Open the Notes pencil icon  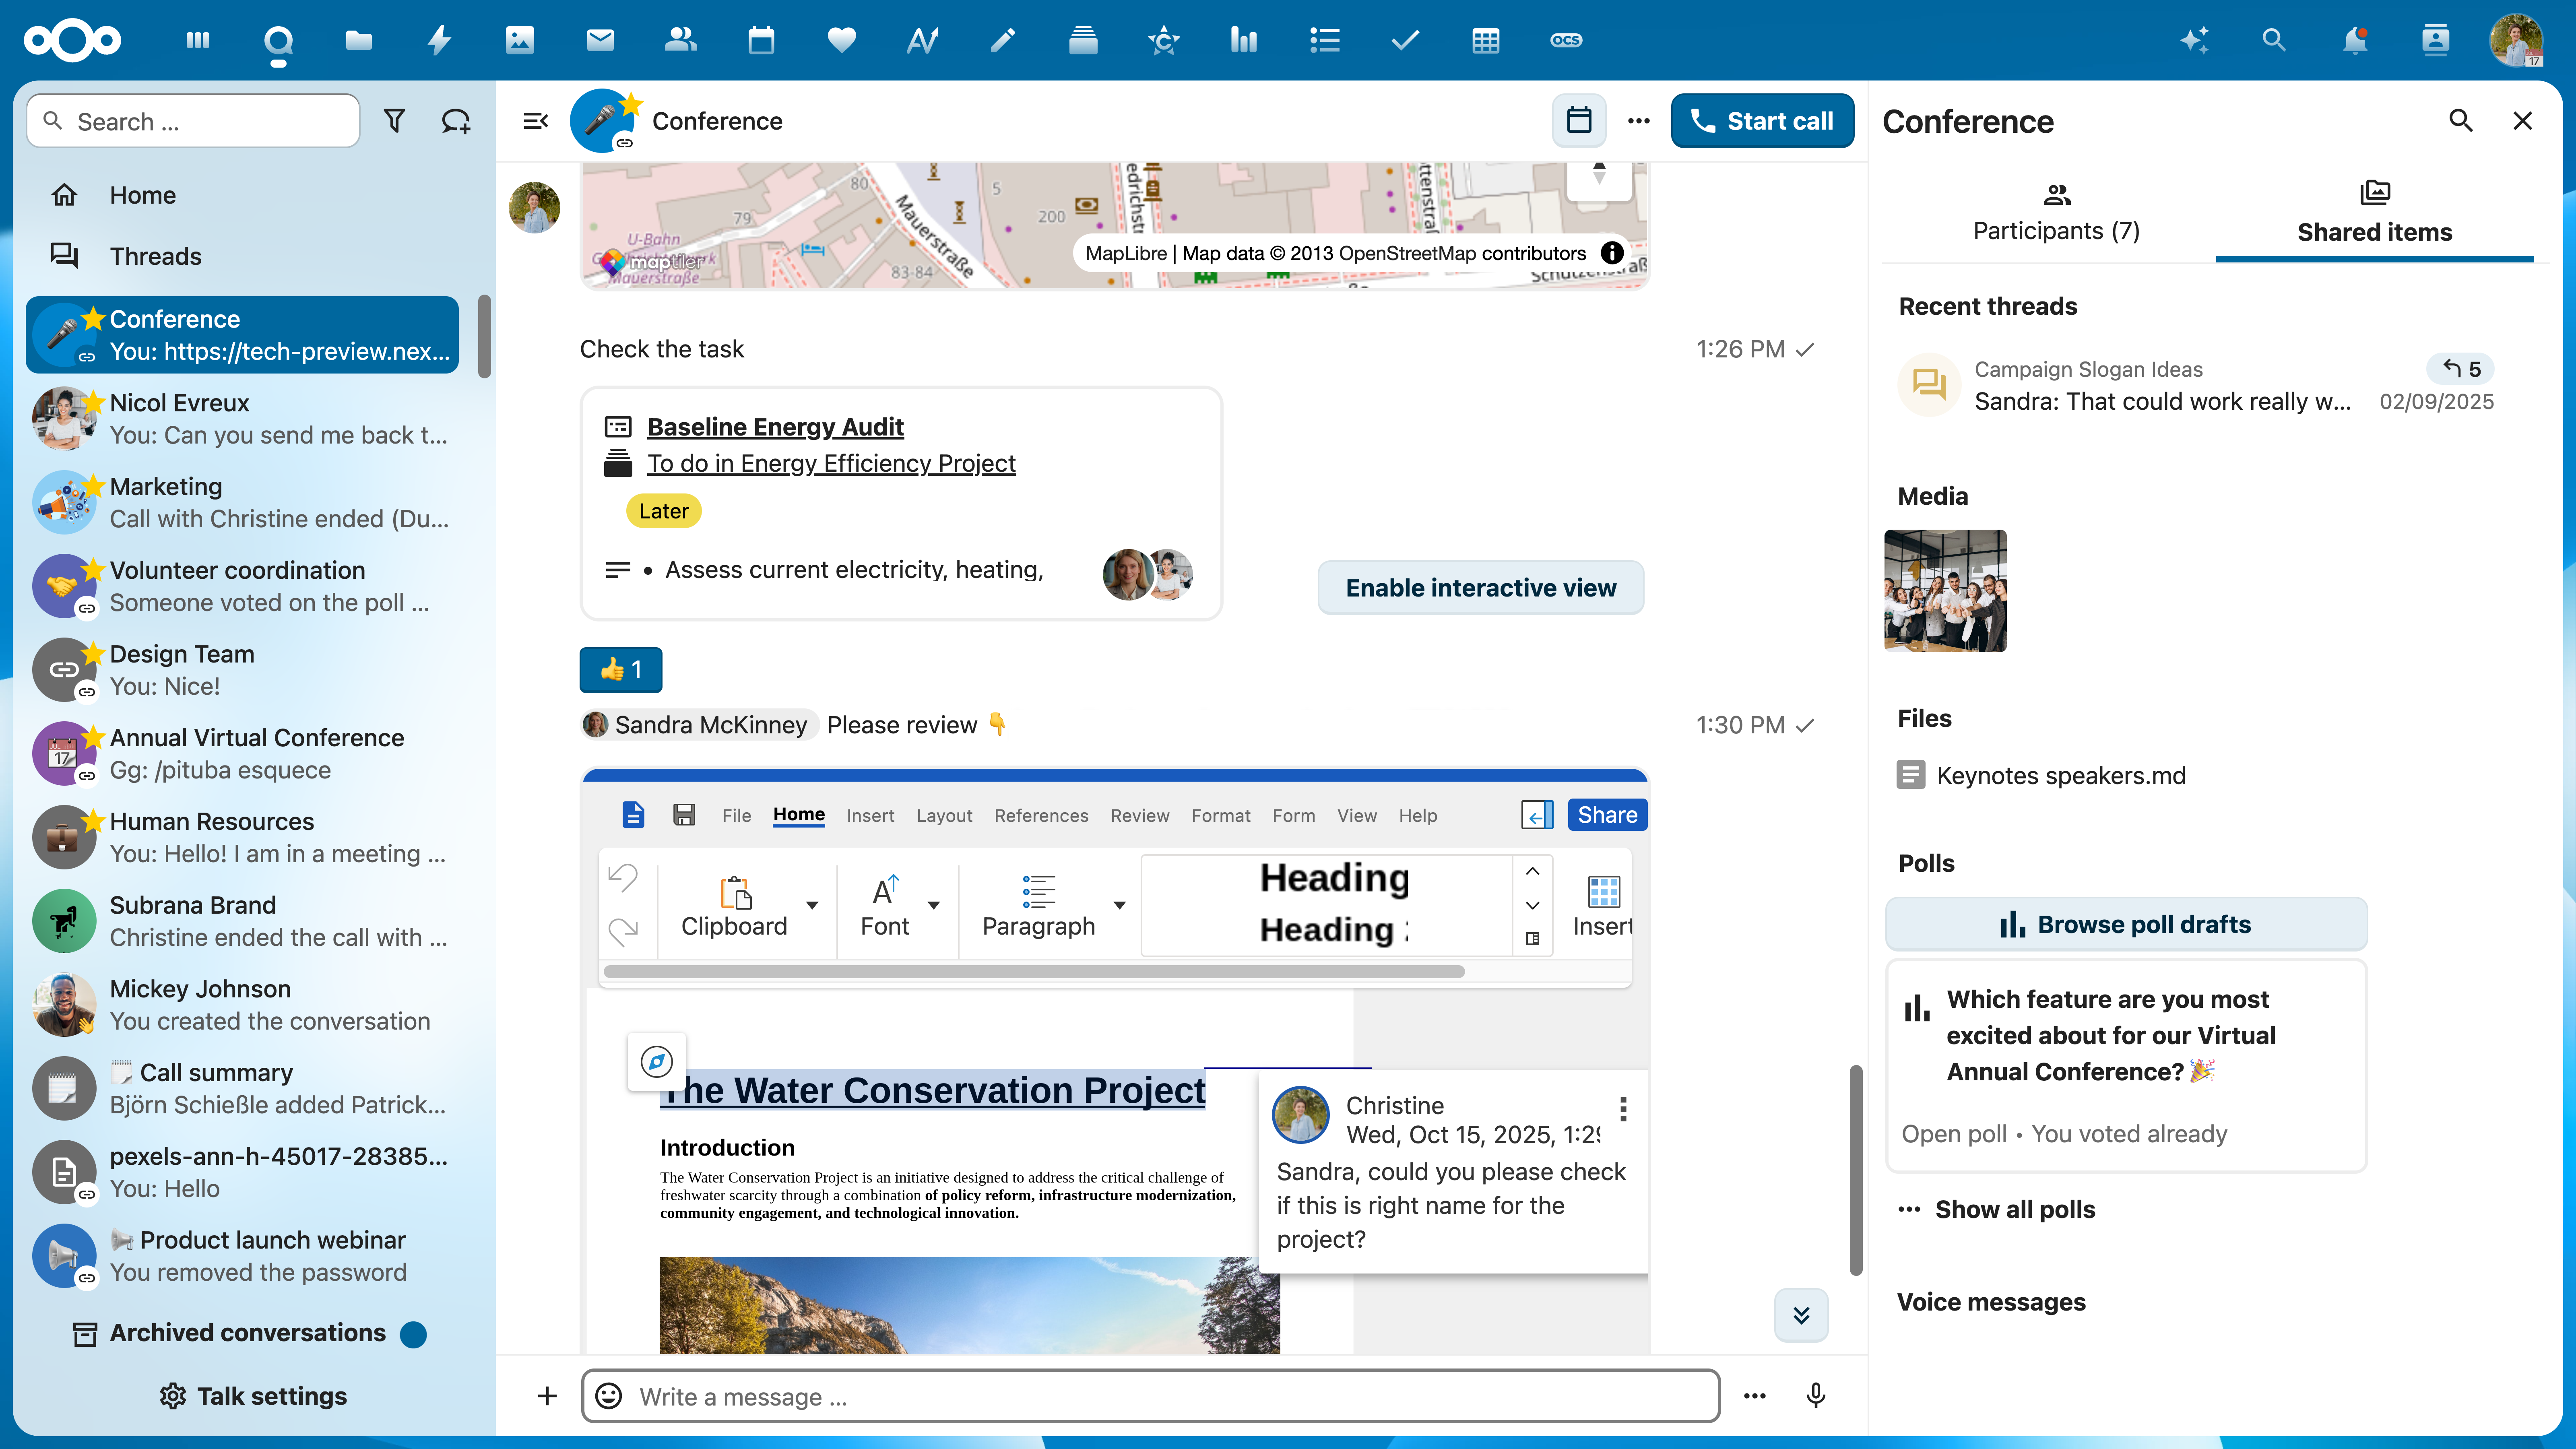[x=1003, y=40]
